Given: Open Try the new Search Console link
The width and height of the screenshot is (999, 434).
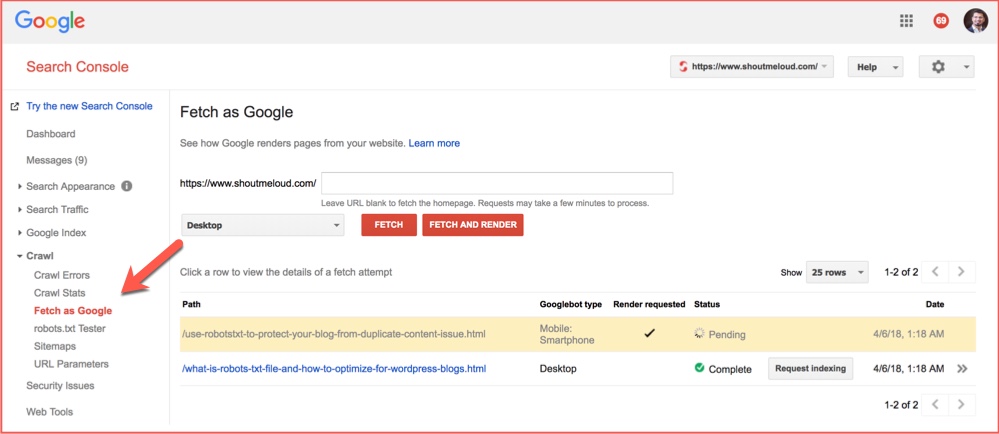Looking at the screenshot, I should click(x=89, y=106).
